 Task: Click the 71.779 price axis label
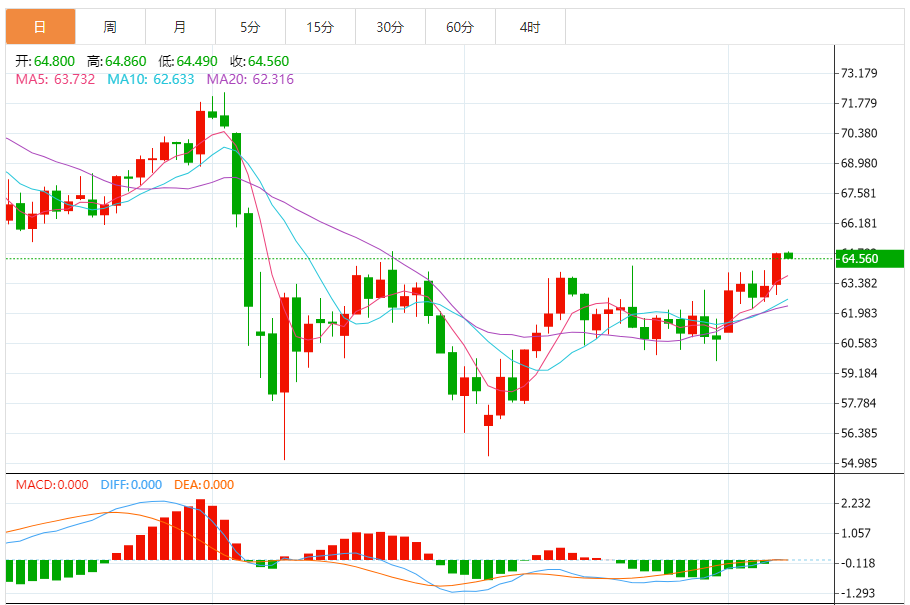tap(859, 103)
